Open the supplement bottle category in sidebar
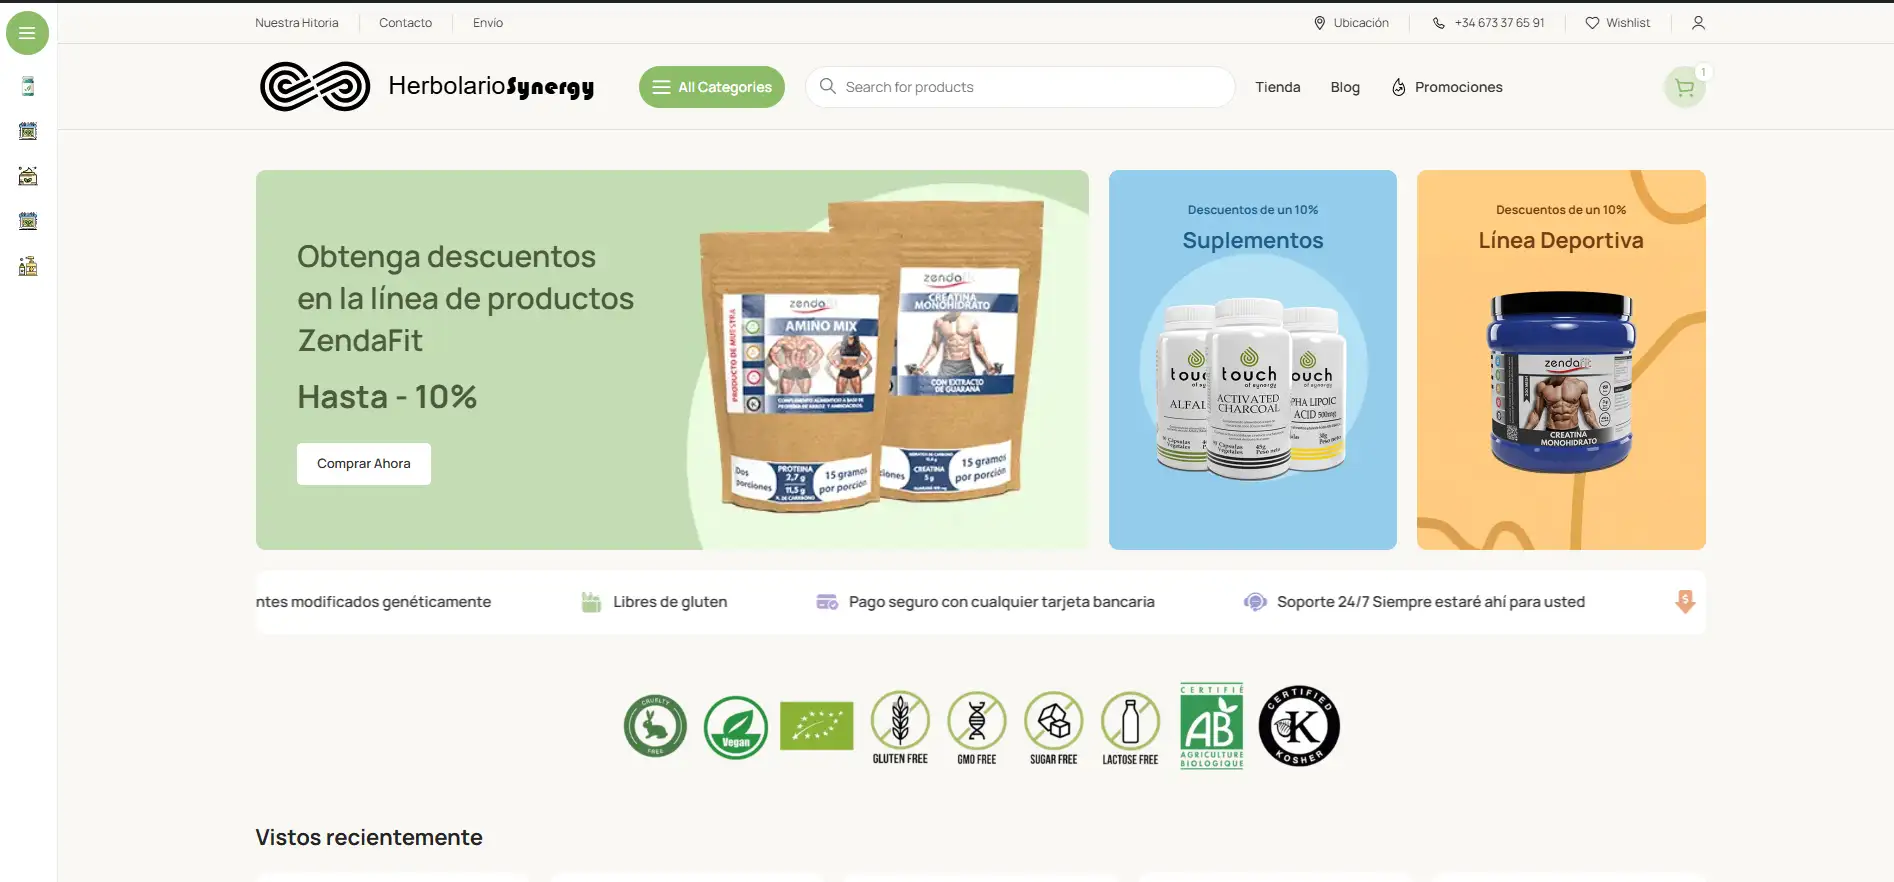The image size is (1894, 882). 28,87
